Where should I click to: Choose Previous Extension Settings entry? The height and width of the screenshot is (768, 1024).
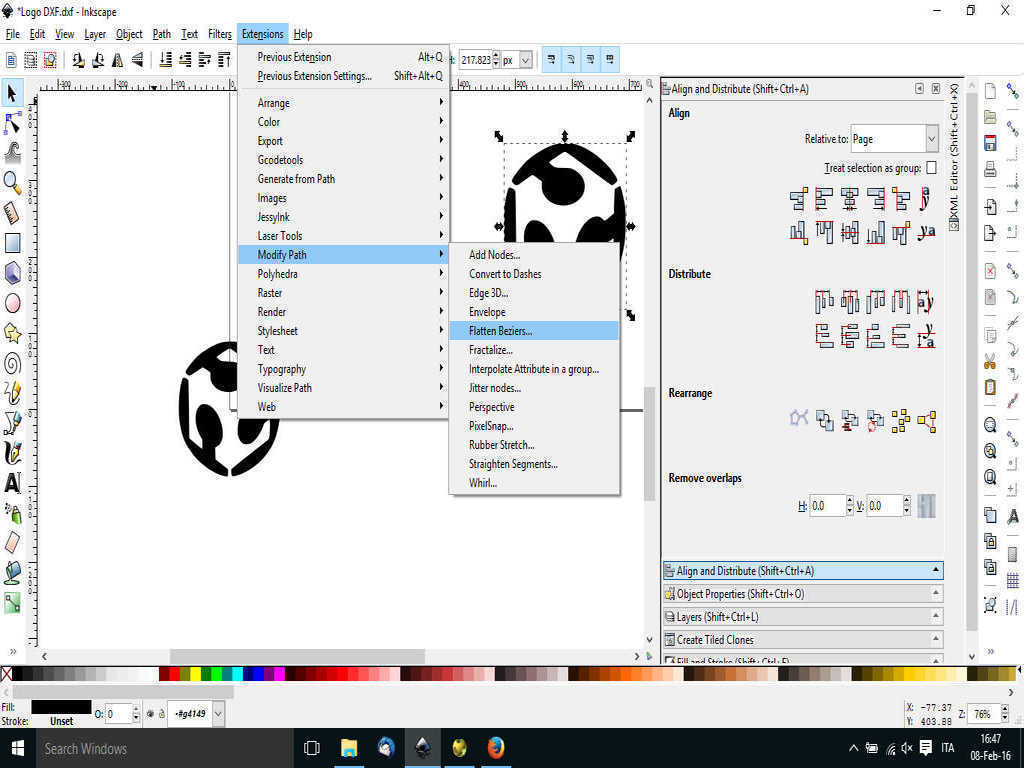344,76
